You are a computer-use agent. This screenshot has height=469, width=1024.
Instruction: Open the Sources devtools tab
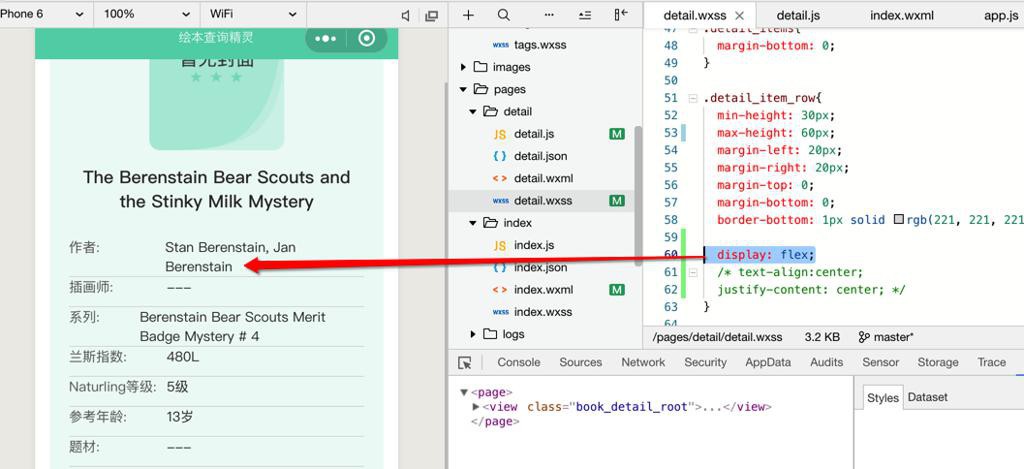click(x=581, y=362)
